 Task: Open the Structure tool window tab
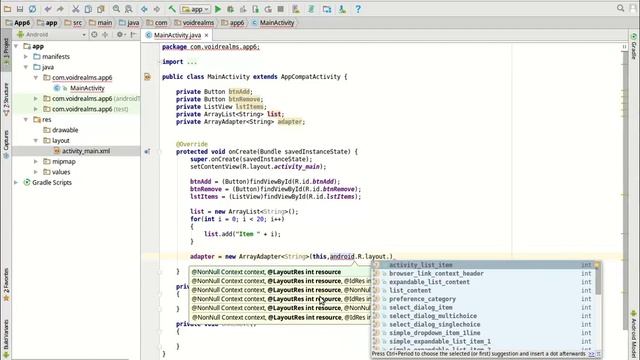point(6,99)
